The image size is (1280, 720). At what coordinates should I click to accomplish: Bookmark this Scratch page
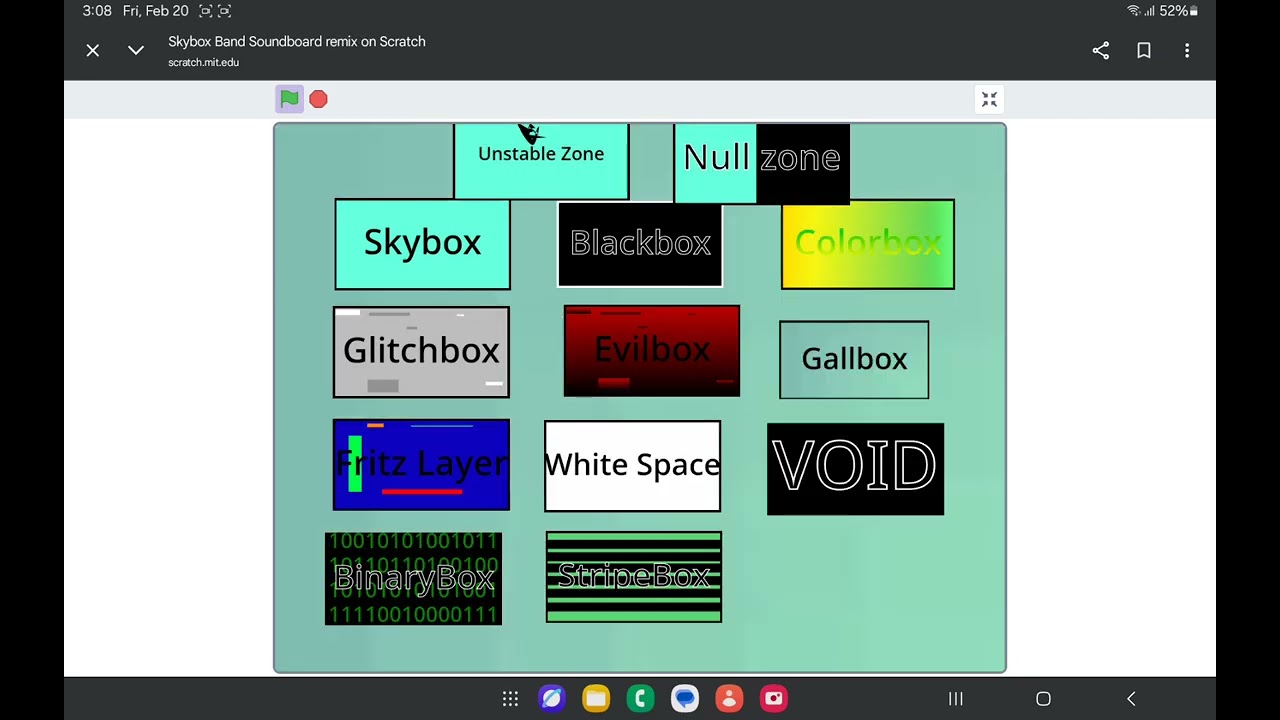pos(1144,50)
